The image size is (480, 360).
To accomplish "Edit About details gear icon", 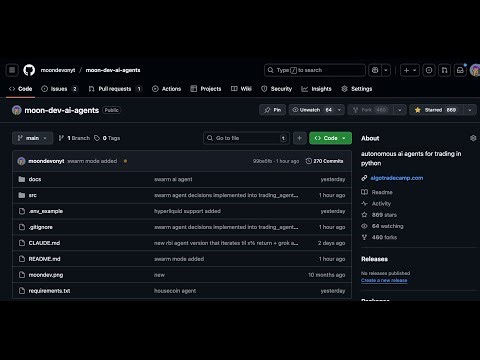I will click(x=473, y=138).
